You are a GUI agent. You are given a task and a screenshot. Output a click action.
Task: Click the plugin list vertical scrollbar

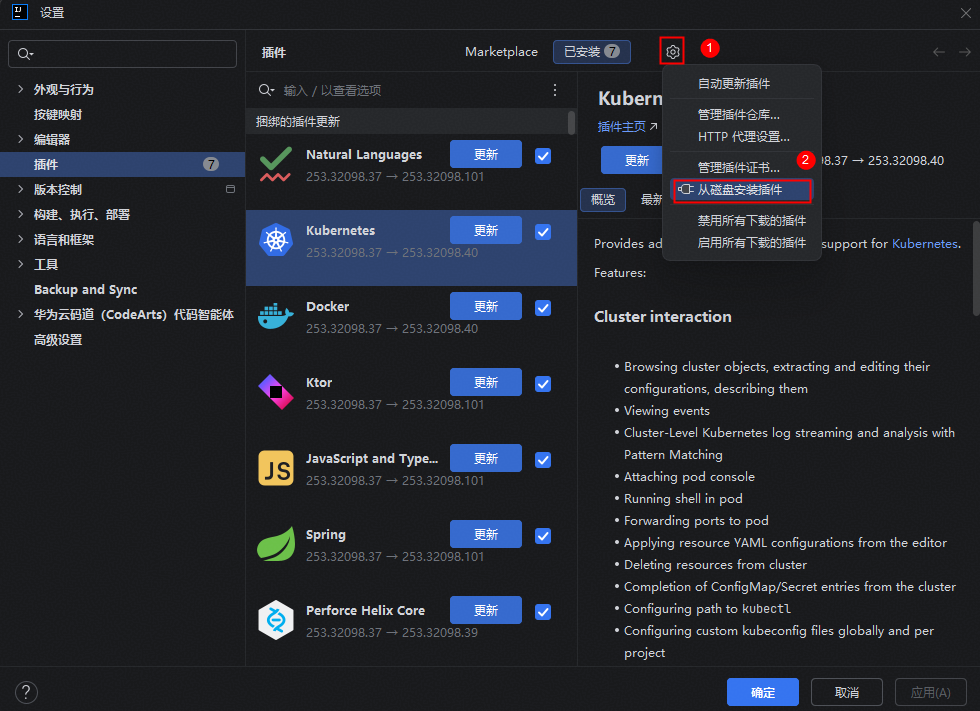tap(571, 122)
